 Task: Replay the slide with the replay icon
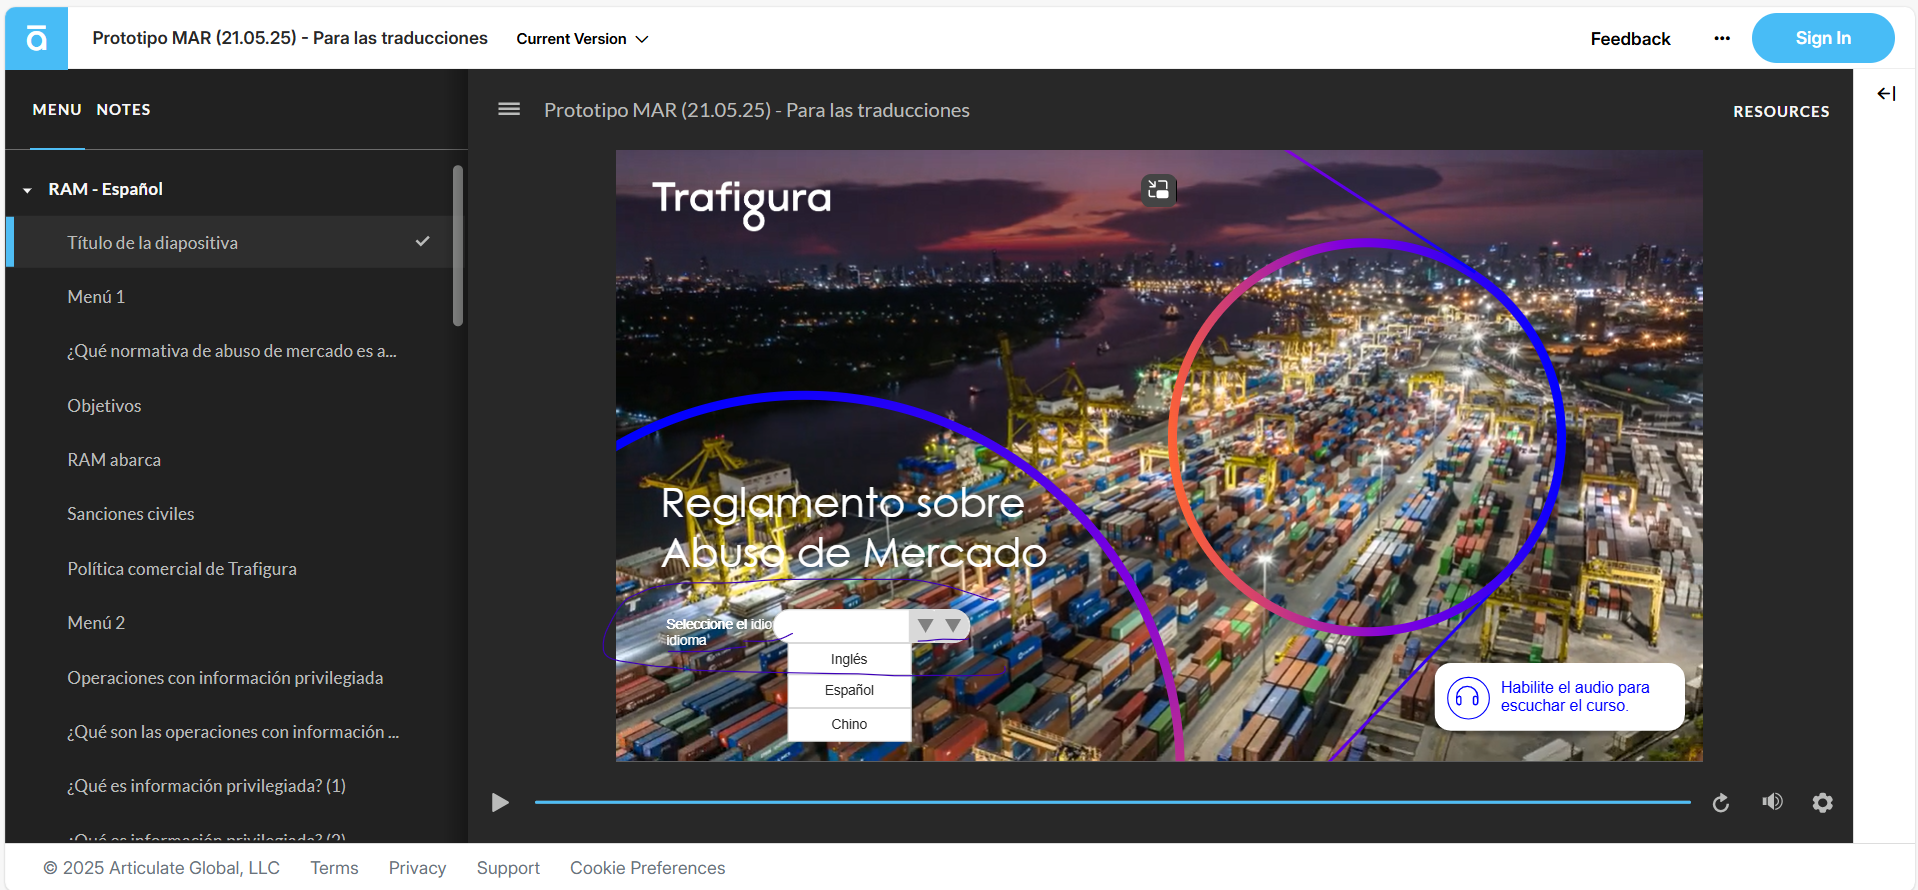pos(1720,803)
